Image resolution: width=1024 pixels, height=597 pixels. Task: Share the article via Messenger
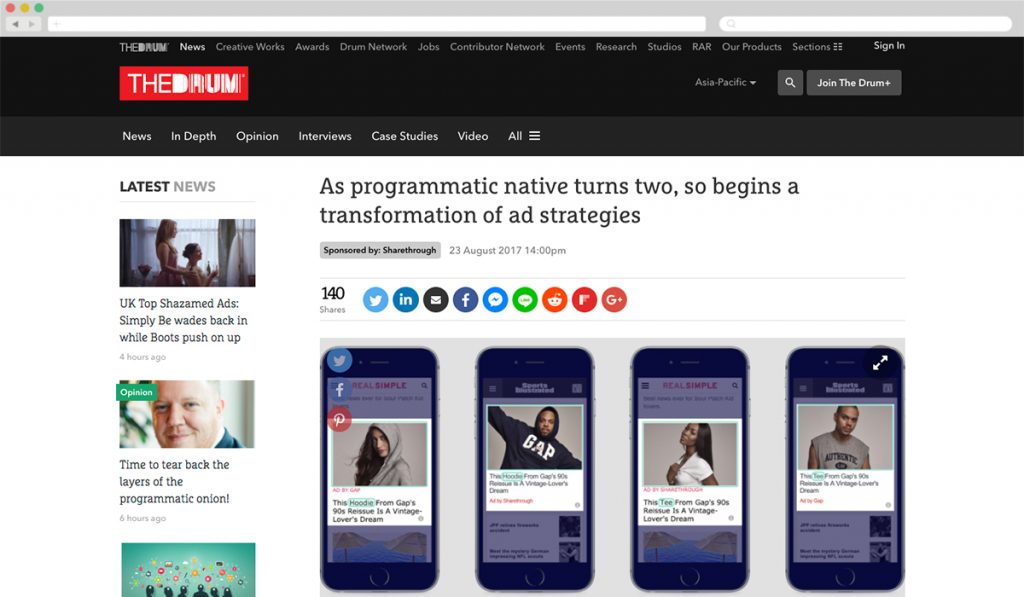click(495, 299)
